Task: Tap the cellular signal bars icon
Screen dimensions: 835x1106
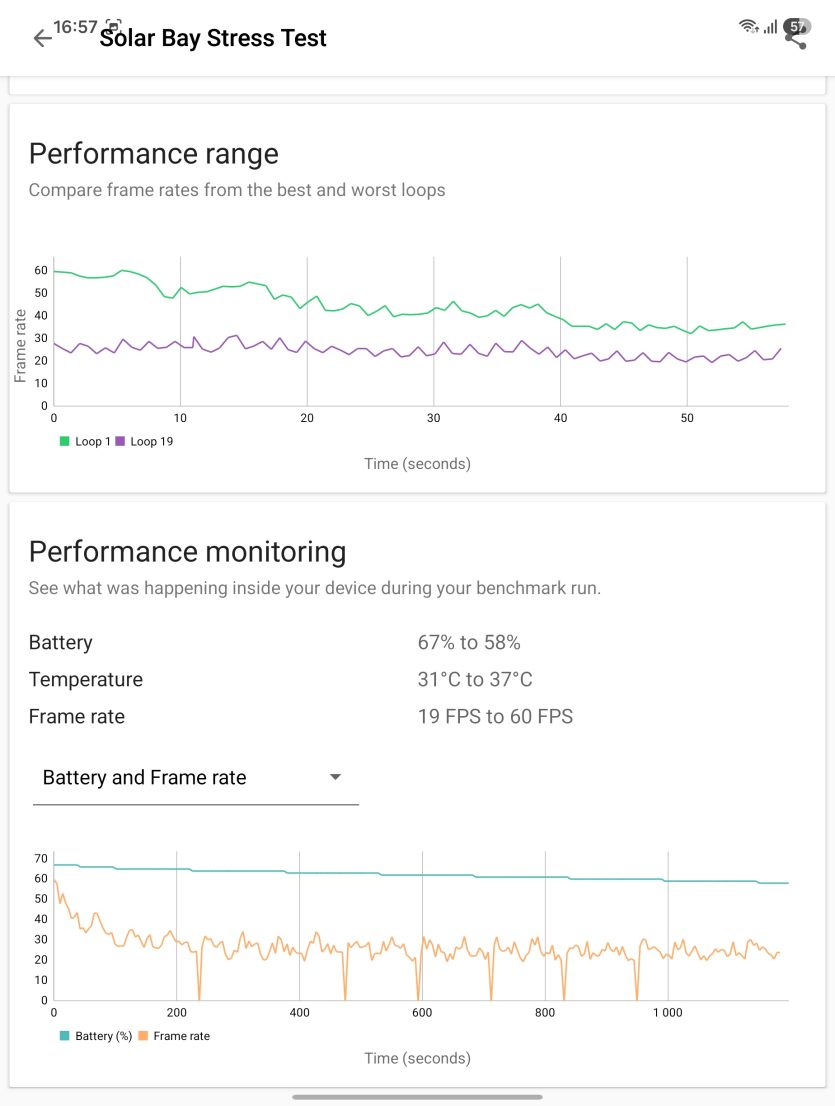Action: pos(770,27)
